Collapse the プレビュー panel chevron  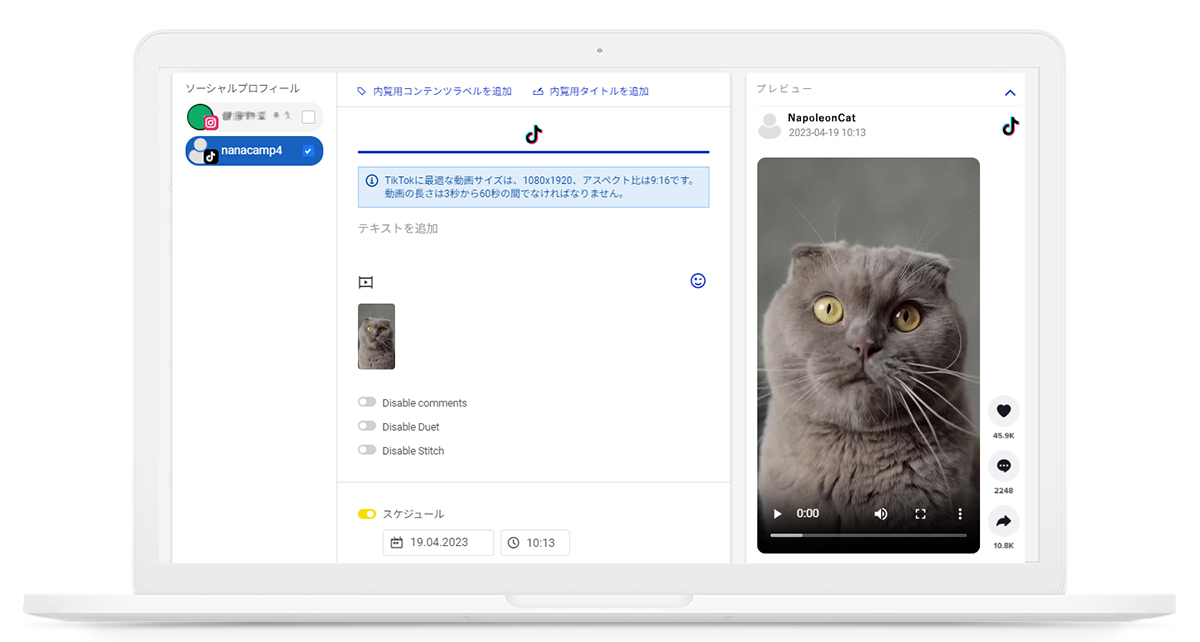tap(1010, 93)
